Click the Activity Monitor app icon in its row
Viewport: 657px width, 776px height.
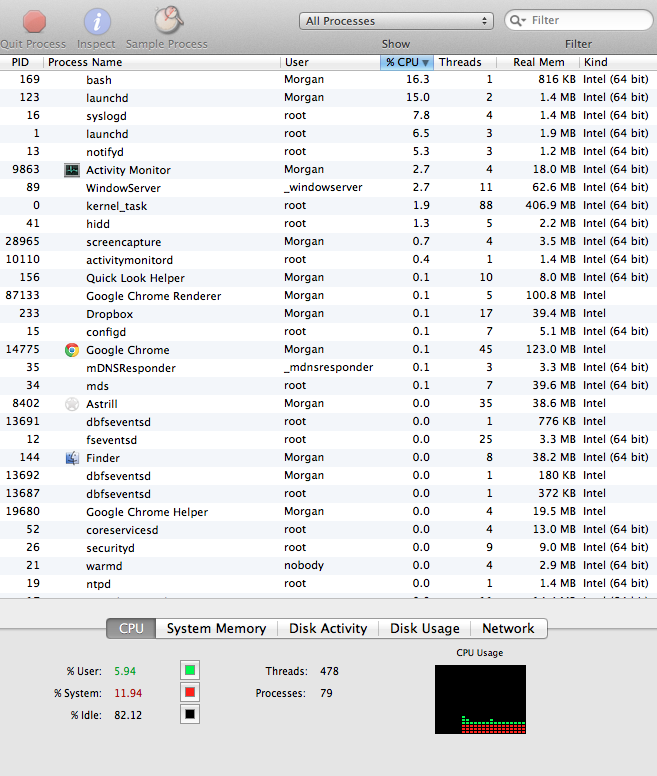[72, 170]
